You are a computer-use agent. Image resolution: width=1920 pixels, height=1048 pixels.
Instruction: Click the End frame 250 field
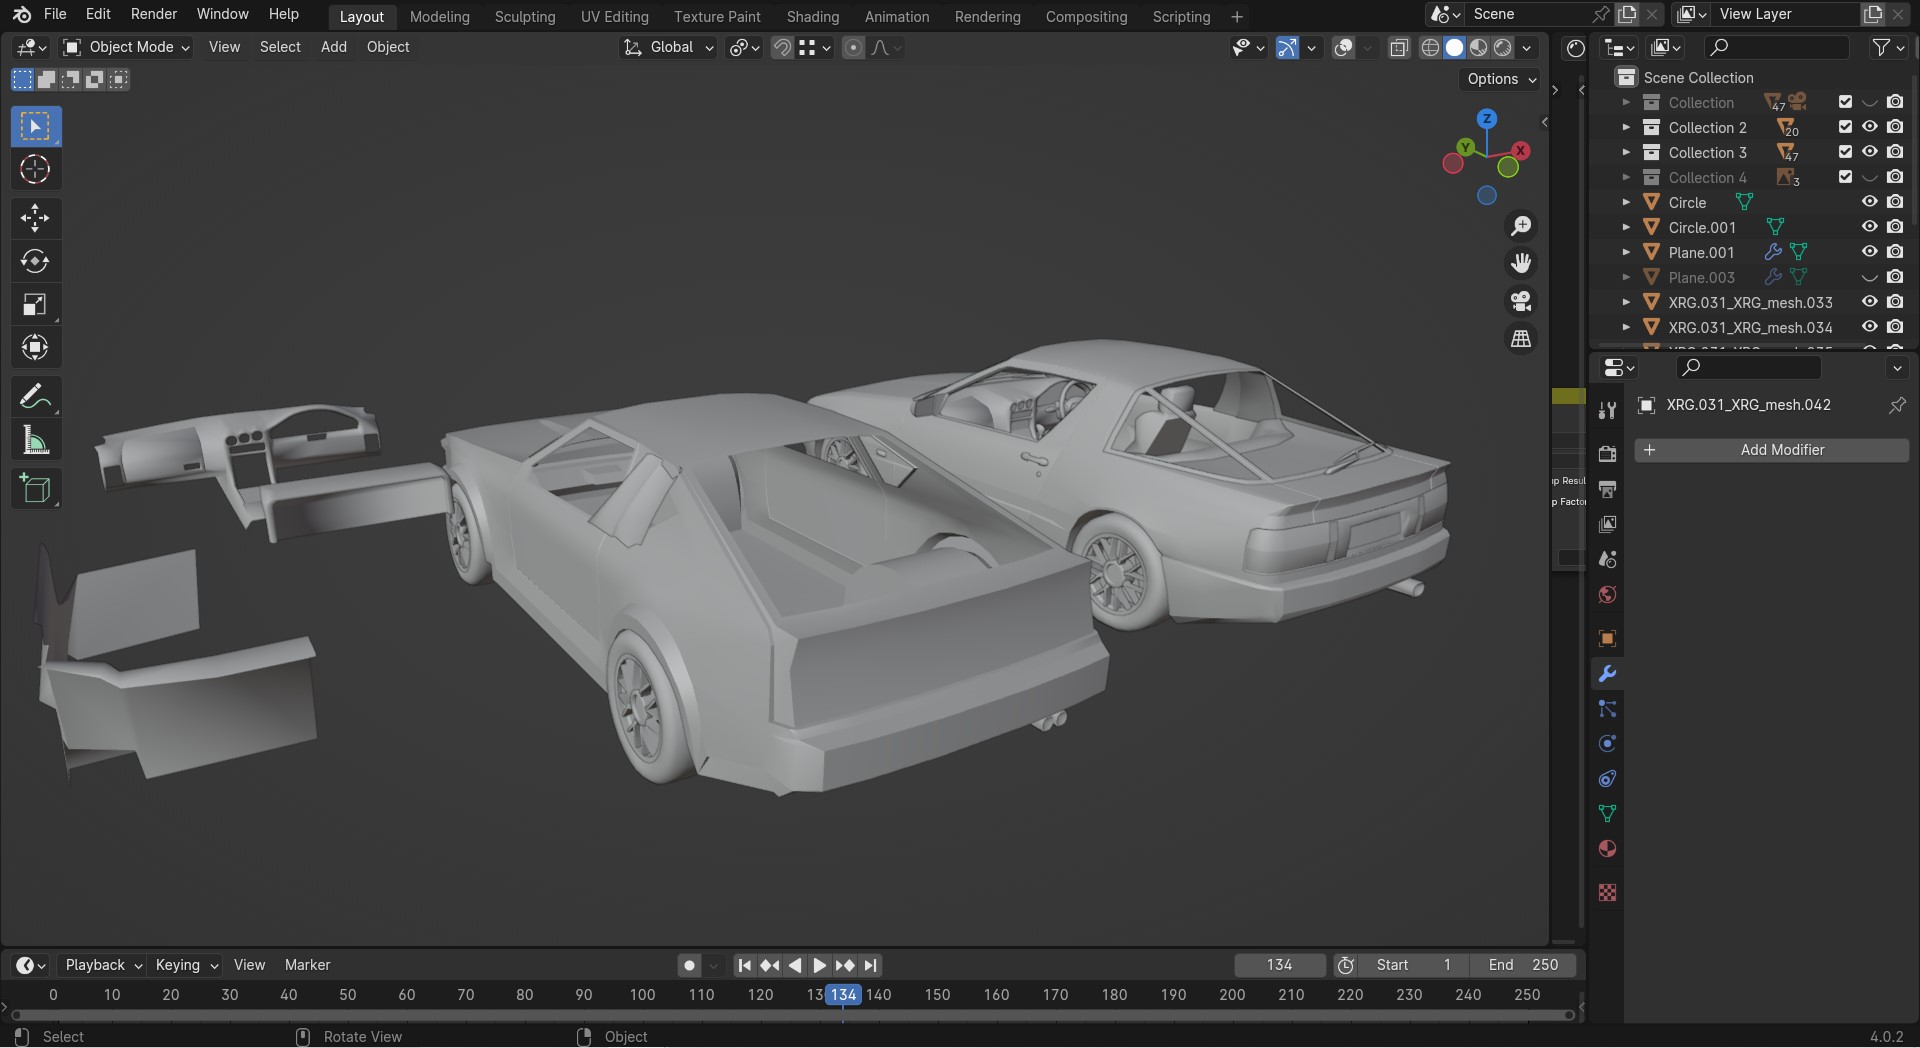(1523, 965)
